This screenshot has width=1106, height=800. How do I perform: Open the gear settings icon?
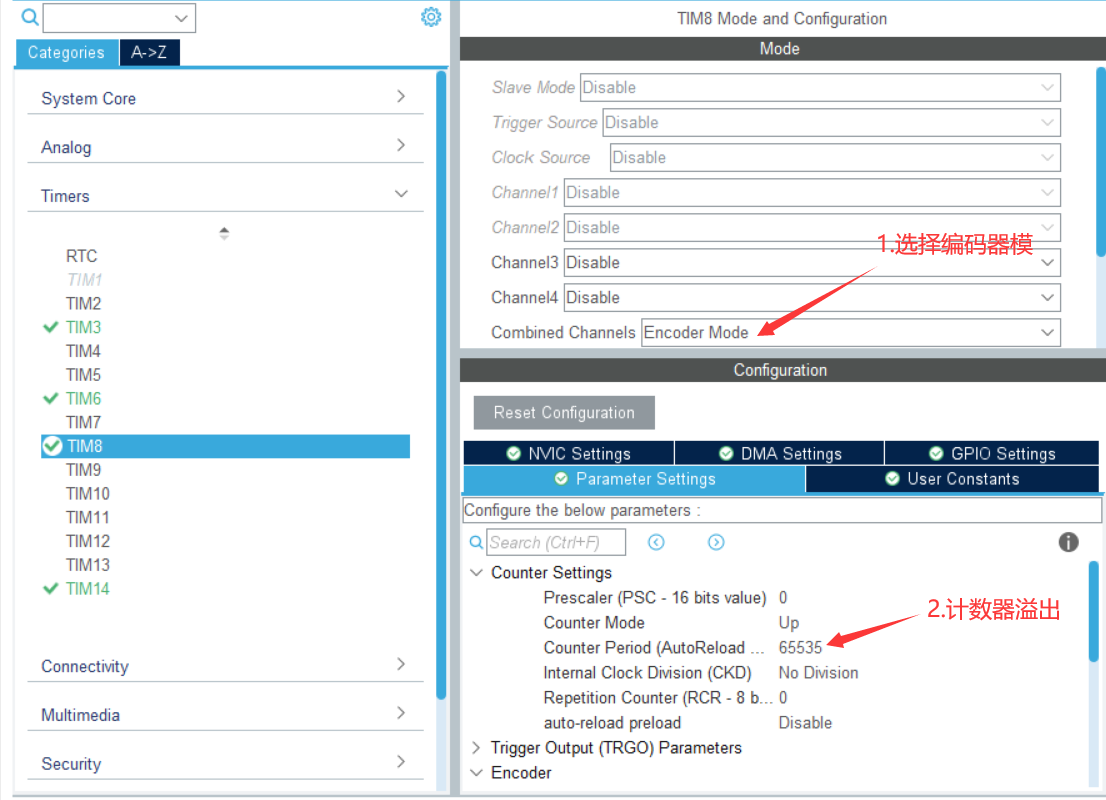[431, 17]
